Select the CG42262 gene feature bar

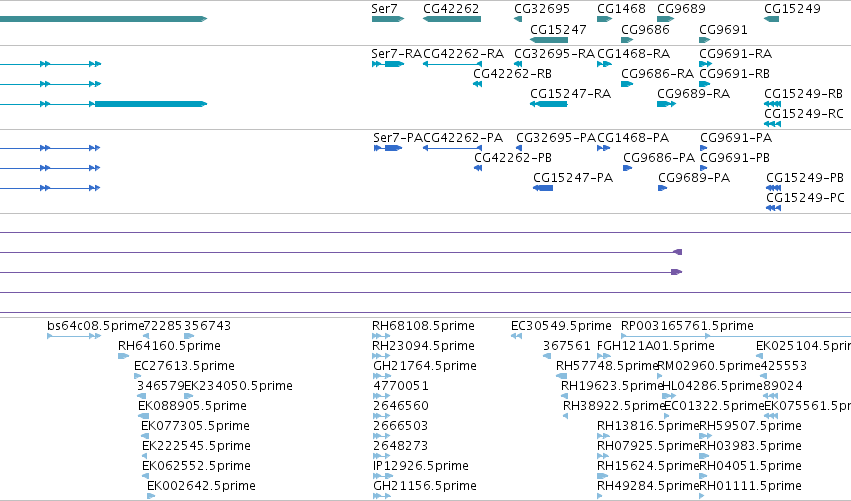[x=452, y=19]
